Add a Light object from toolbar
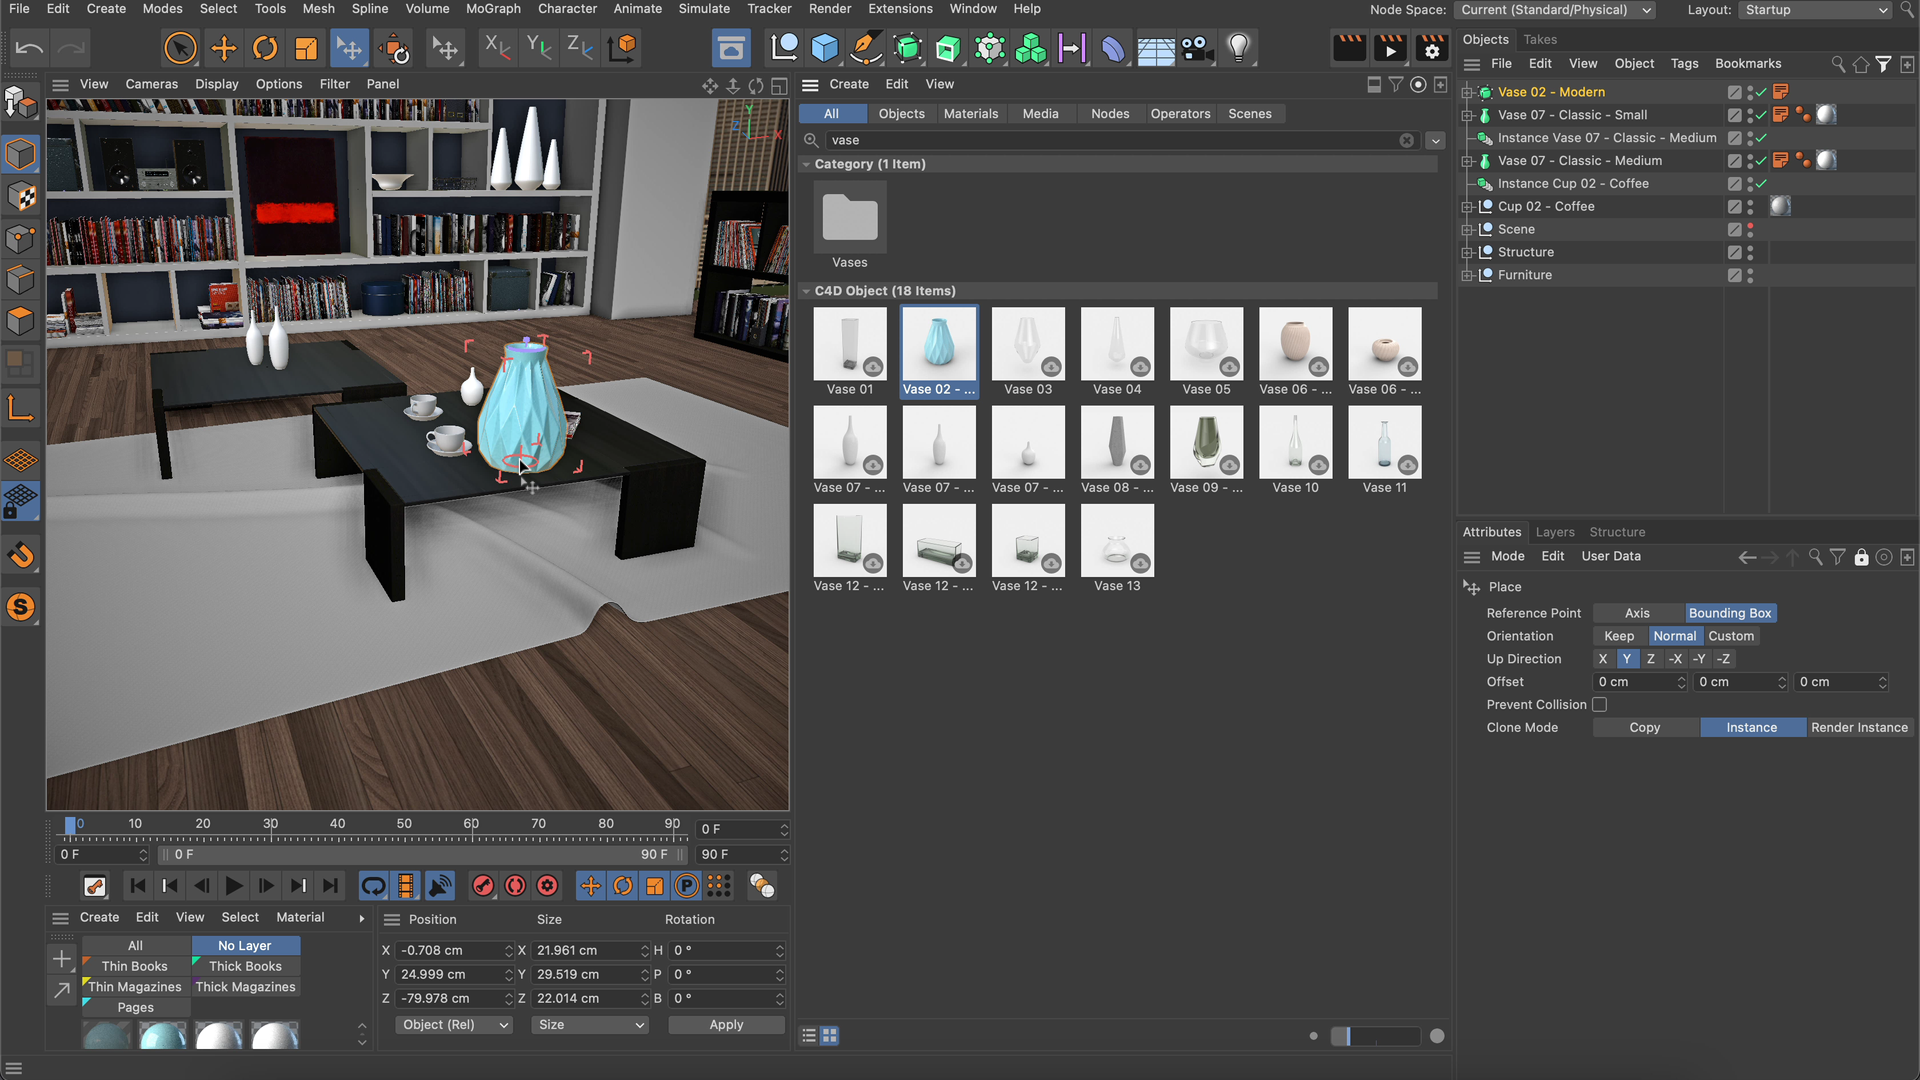This screenshot has height=1080, width=1920. click(1238, 48)
